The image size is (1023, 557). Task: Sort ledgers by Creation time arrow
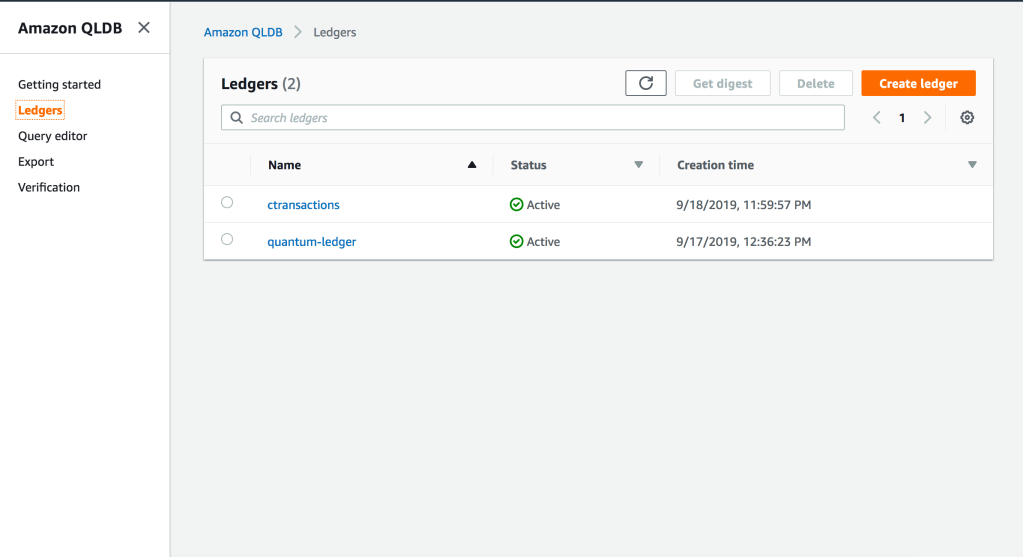tap(972, 165)
